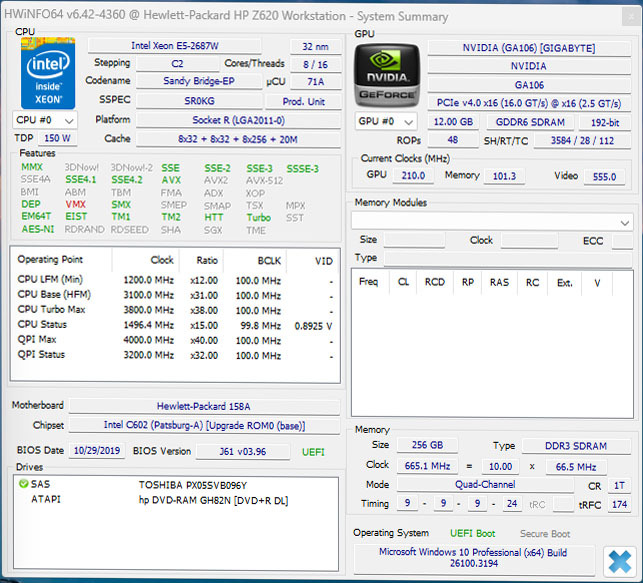
Task: Click the NVIDIA (GA106) [GIGABYTE] field
Action: click(529, 48)
